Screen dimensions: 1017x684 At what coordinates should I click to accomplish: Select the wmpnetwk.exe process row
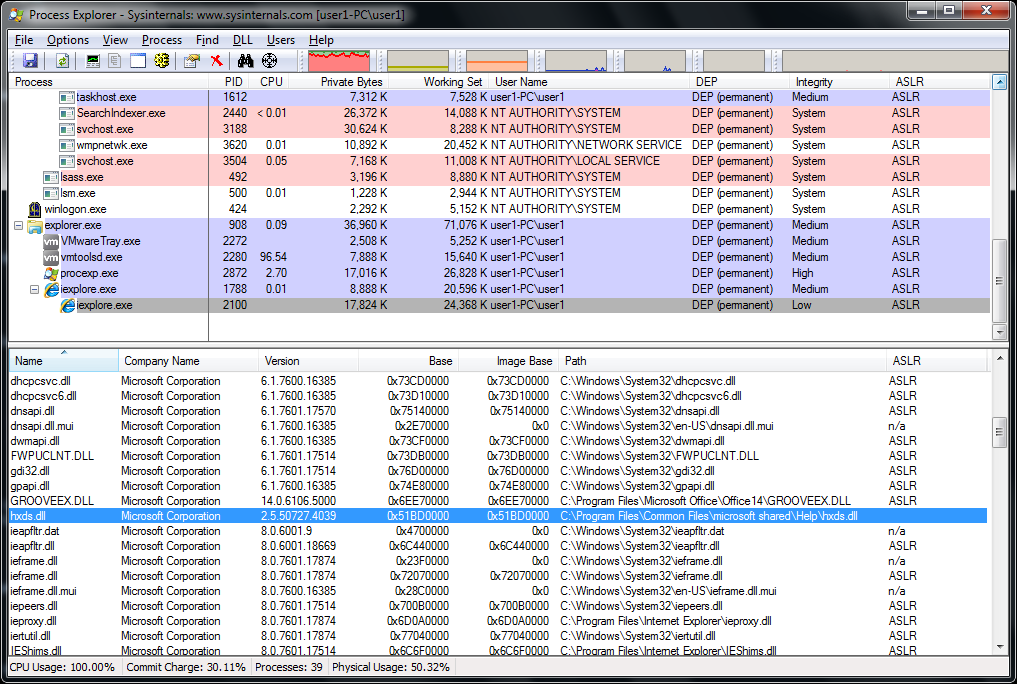[x=499, y=145]
